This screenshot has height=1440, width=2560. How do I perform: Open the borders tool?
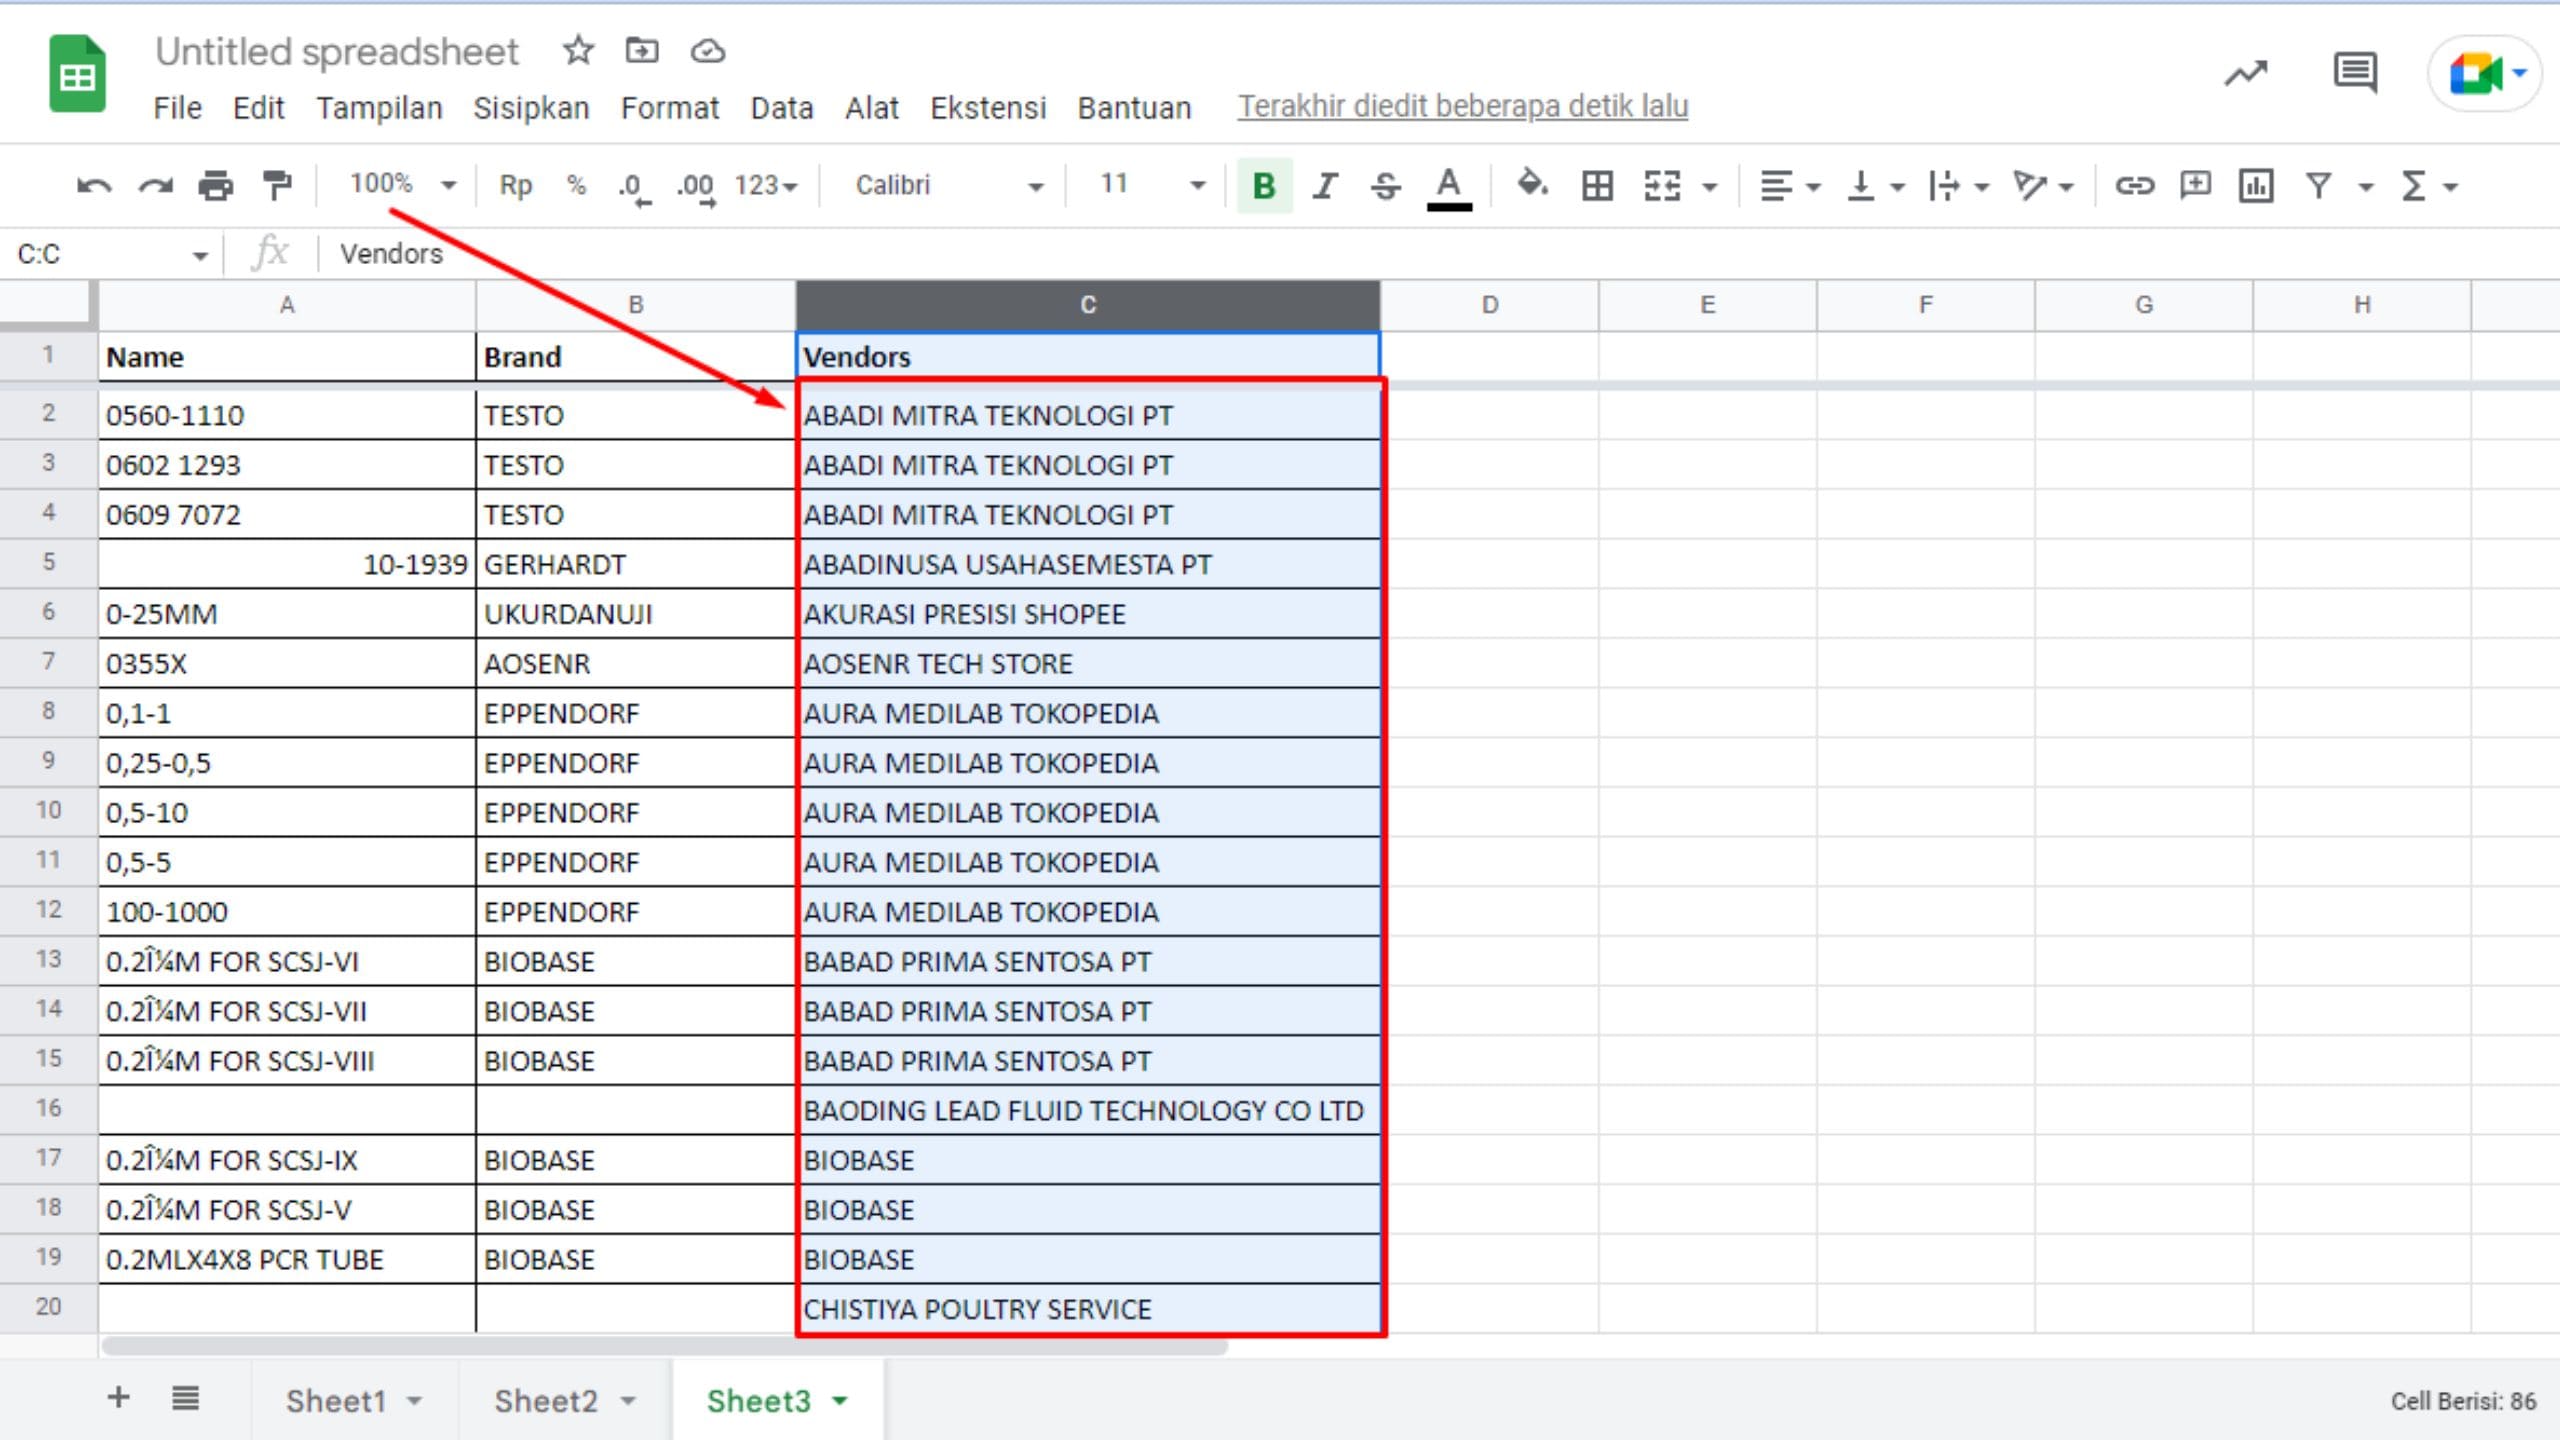pyautogui.click(x=1597, y=186)
